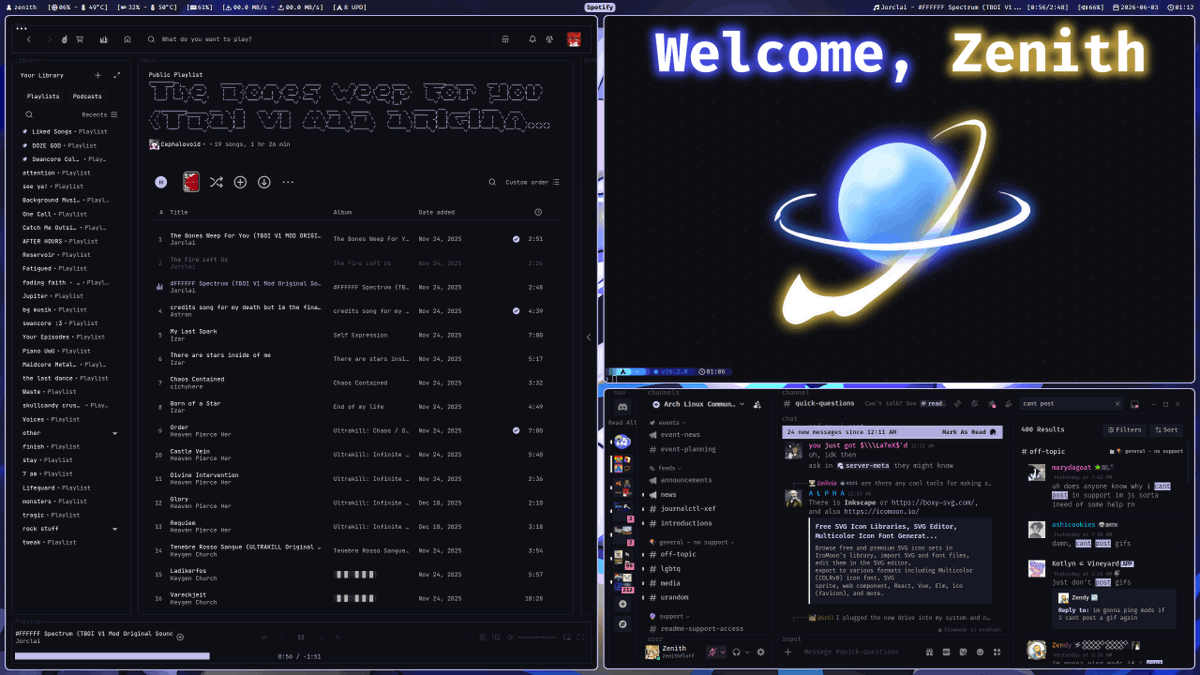Click Read All in Discord nav

[x=623, y=422]
